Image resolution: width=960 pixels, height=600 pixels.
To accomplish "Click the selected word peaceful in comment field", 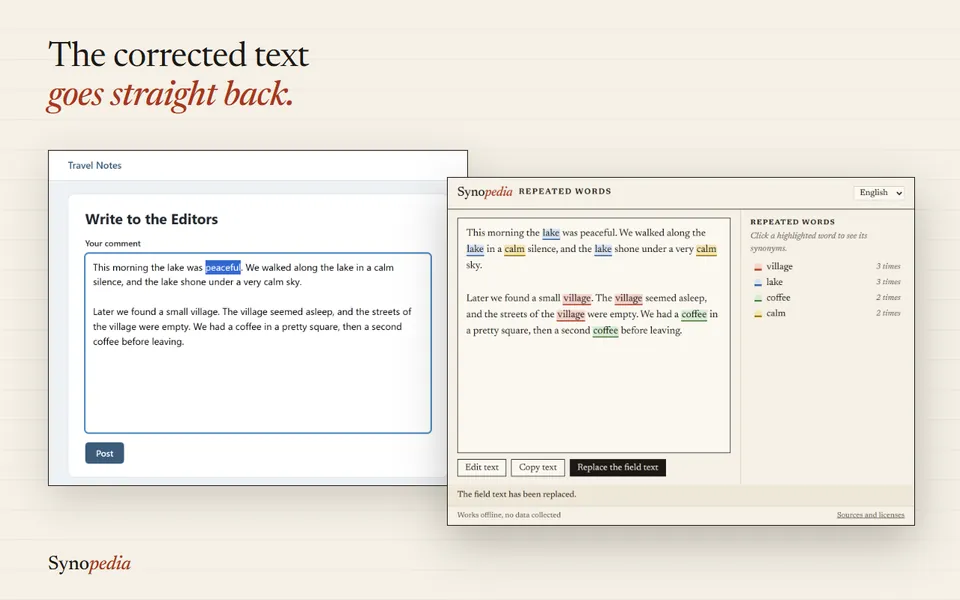I will pyautogui.click(x=223, y=268).
